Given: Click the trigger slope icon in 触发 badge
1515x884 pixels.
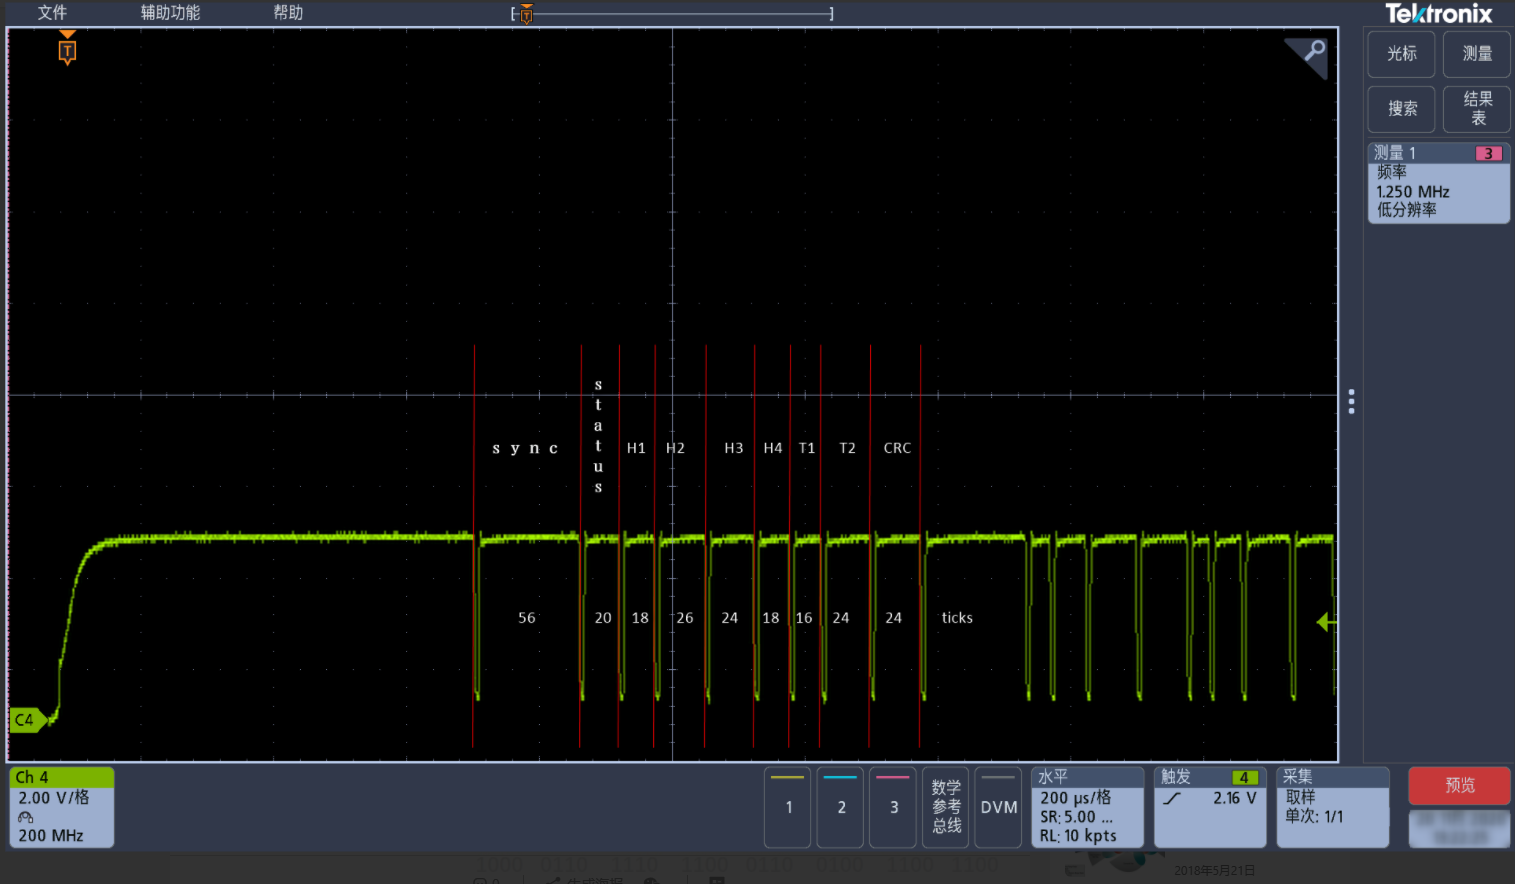Looking at the screenshot, I should (1174, 798).
